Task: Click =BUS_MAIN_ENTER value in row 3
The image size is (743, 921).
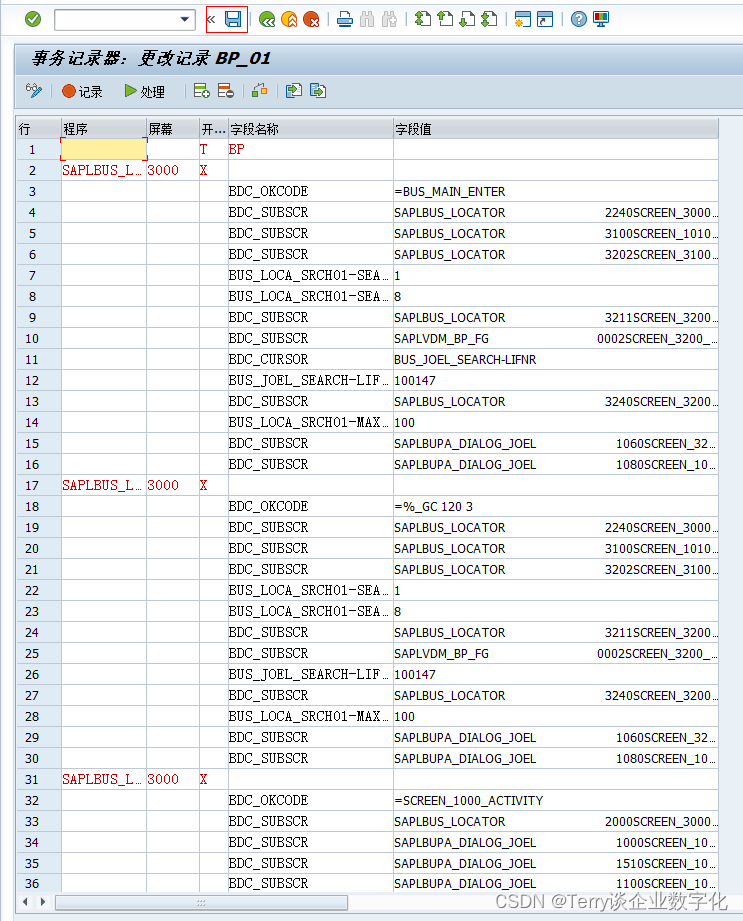Action: pos(450,191)
